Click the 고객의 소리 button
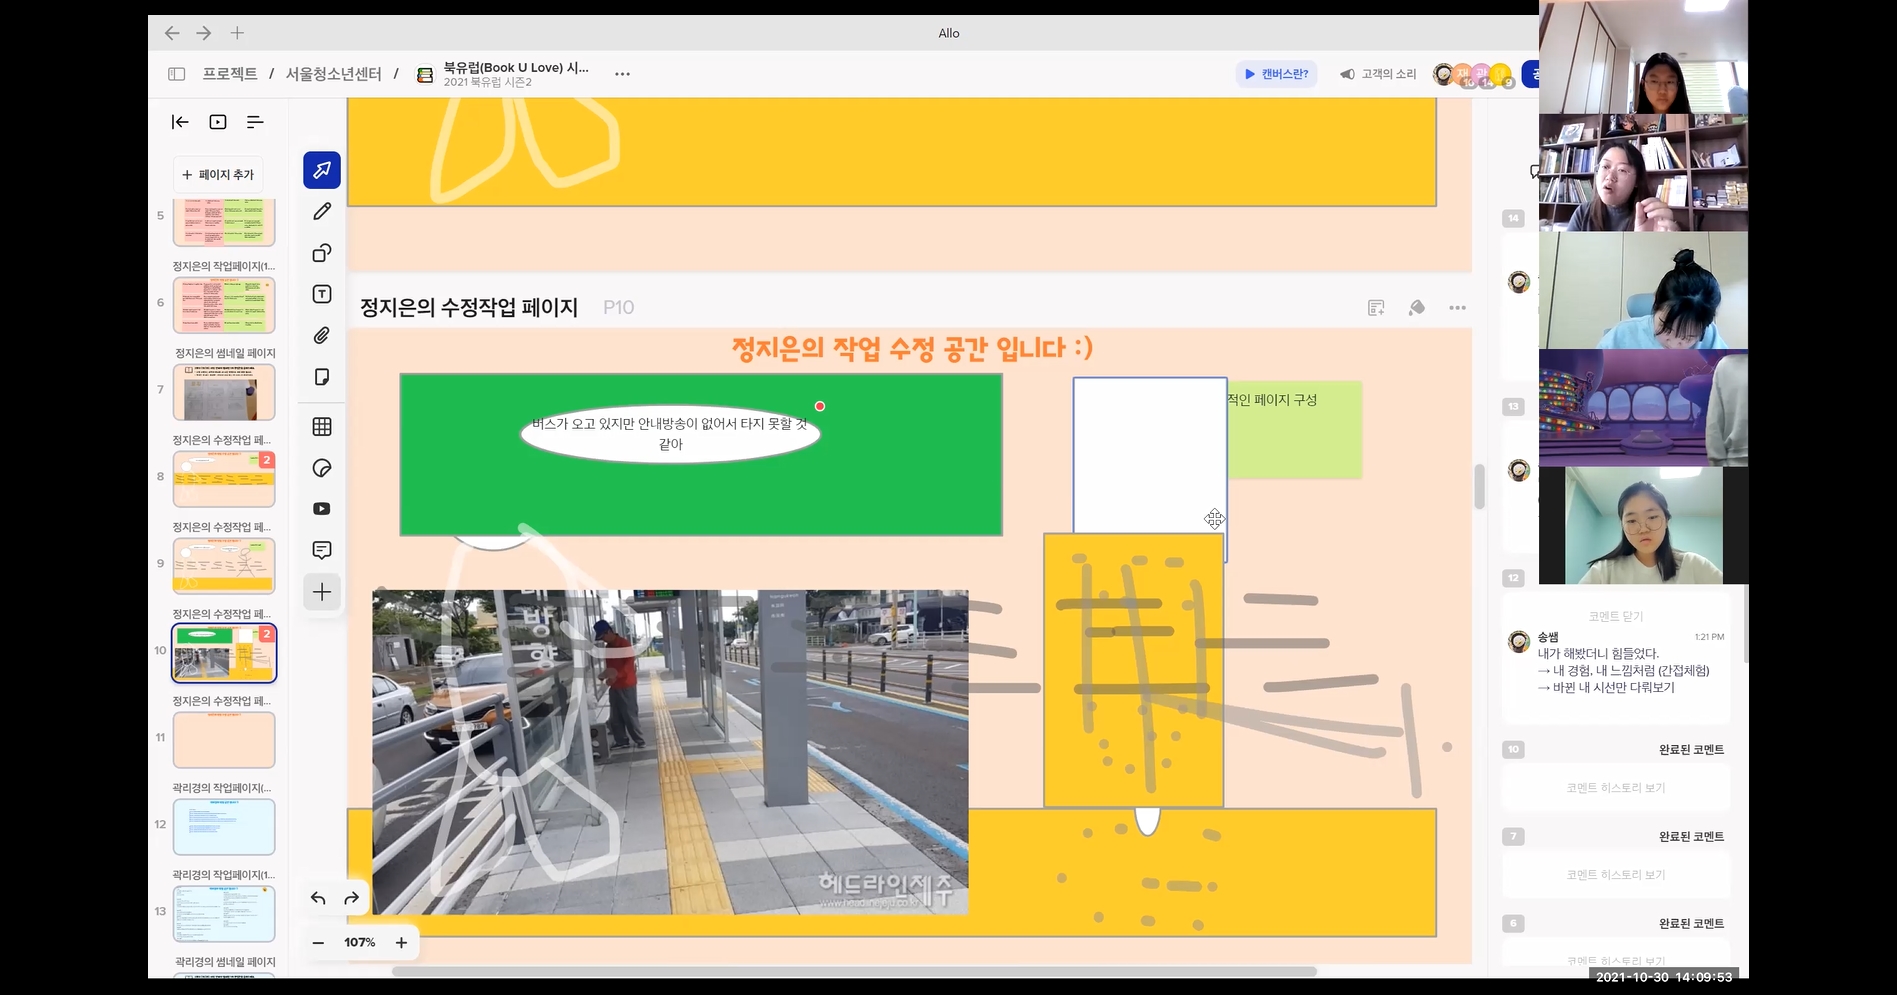The image size is (1897, 995). 1378,74
